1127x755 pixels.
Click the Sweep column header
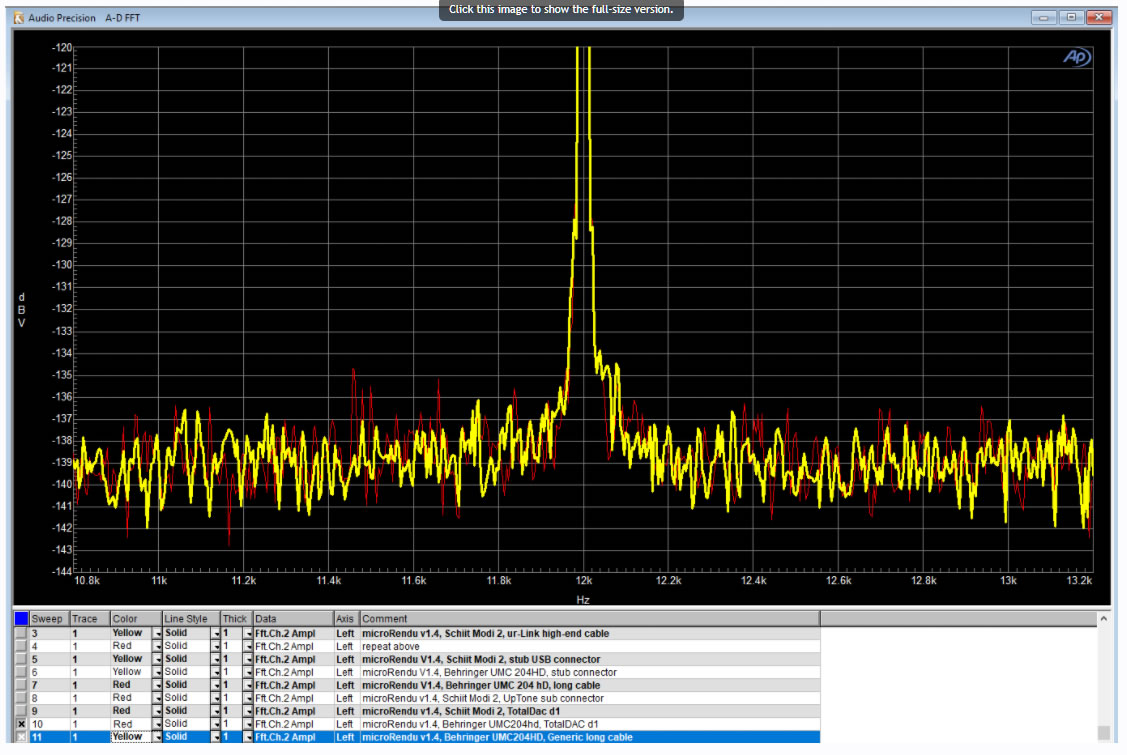pyautogui.click(x=49, y=619)
